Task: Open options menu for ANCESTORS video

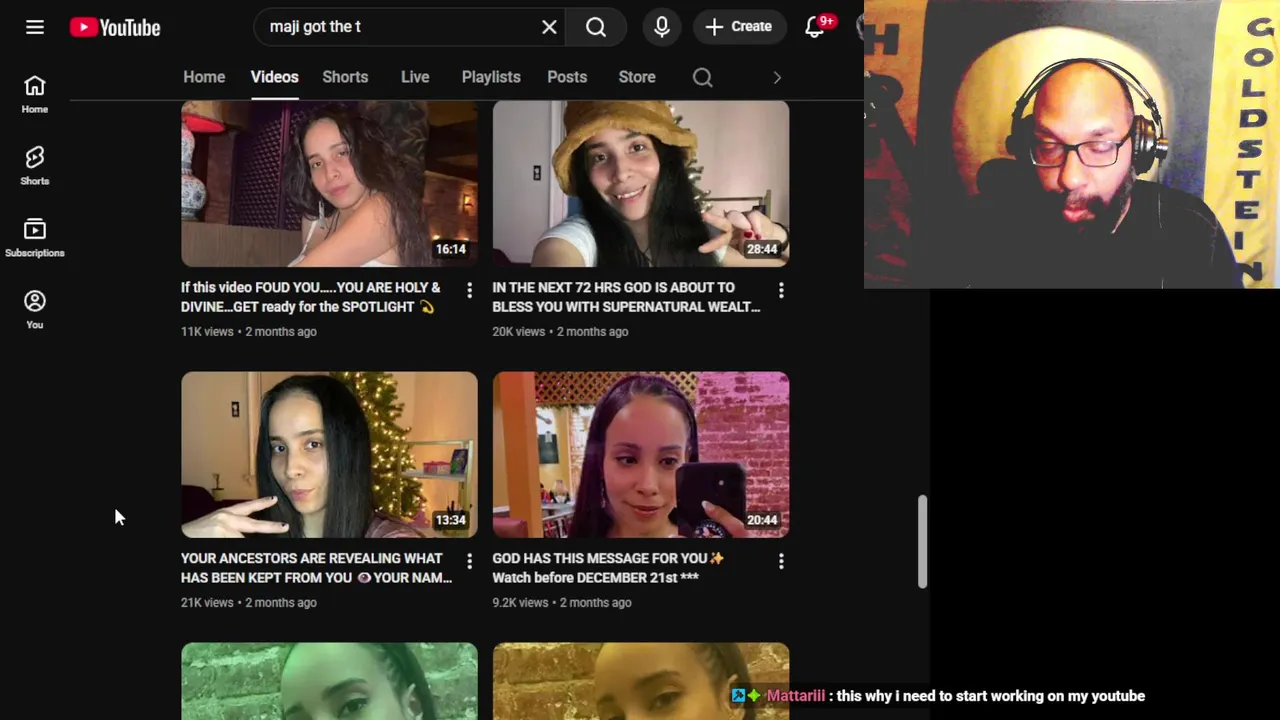Action: 469,561
